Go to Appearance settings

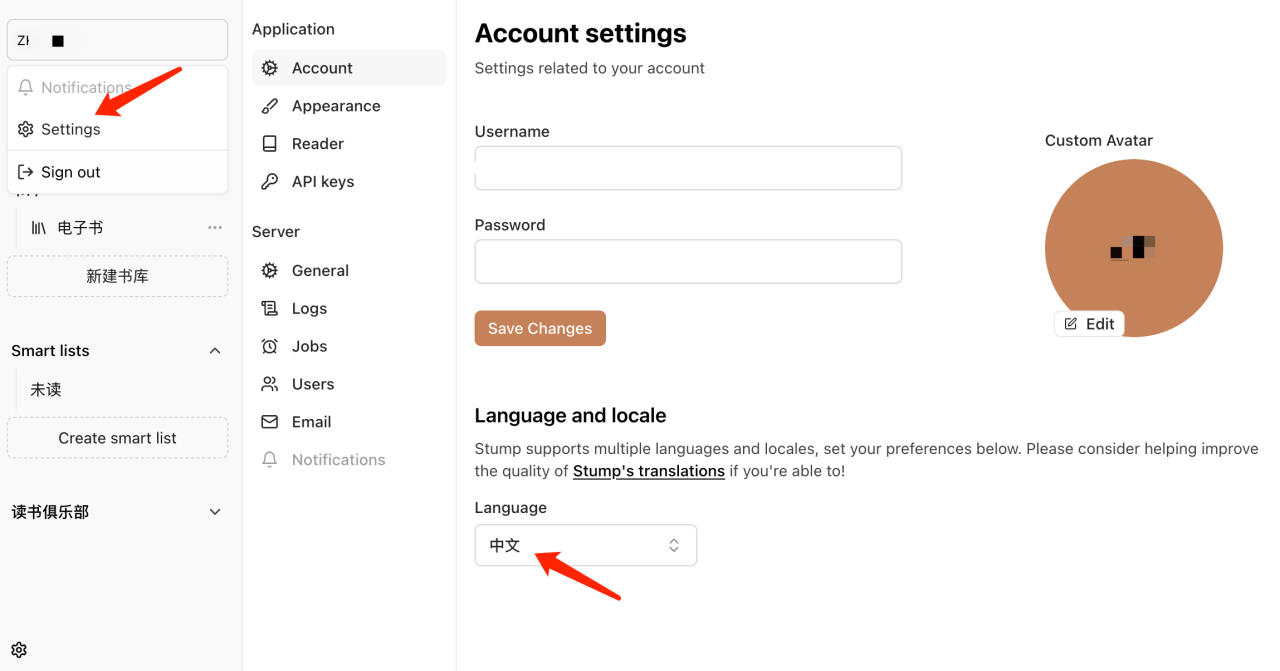pos(349,106)
